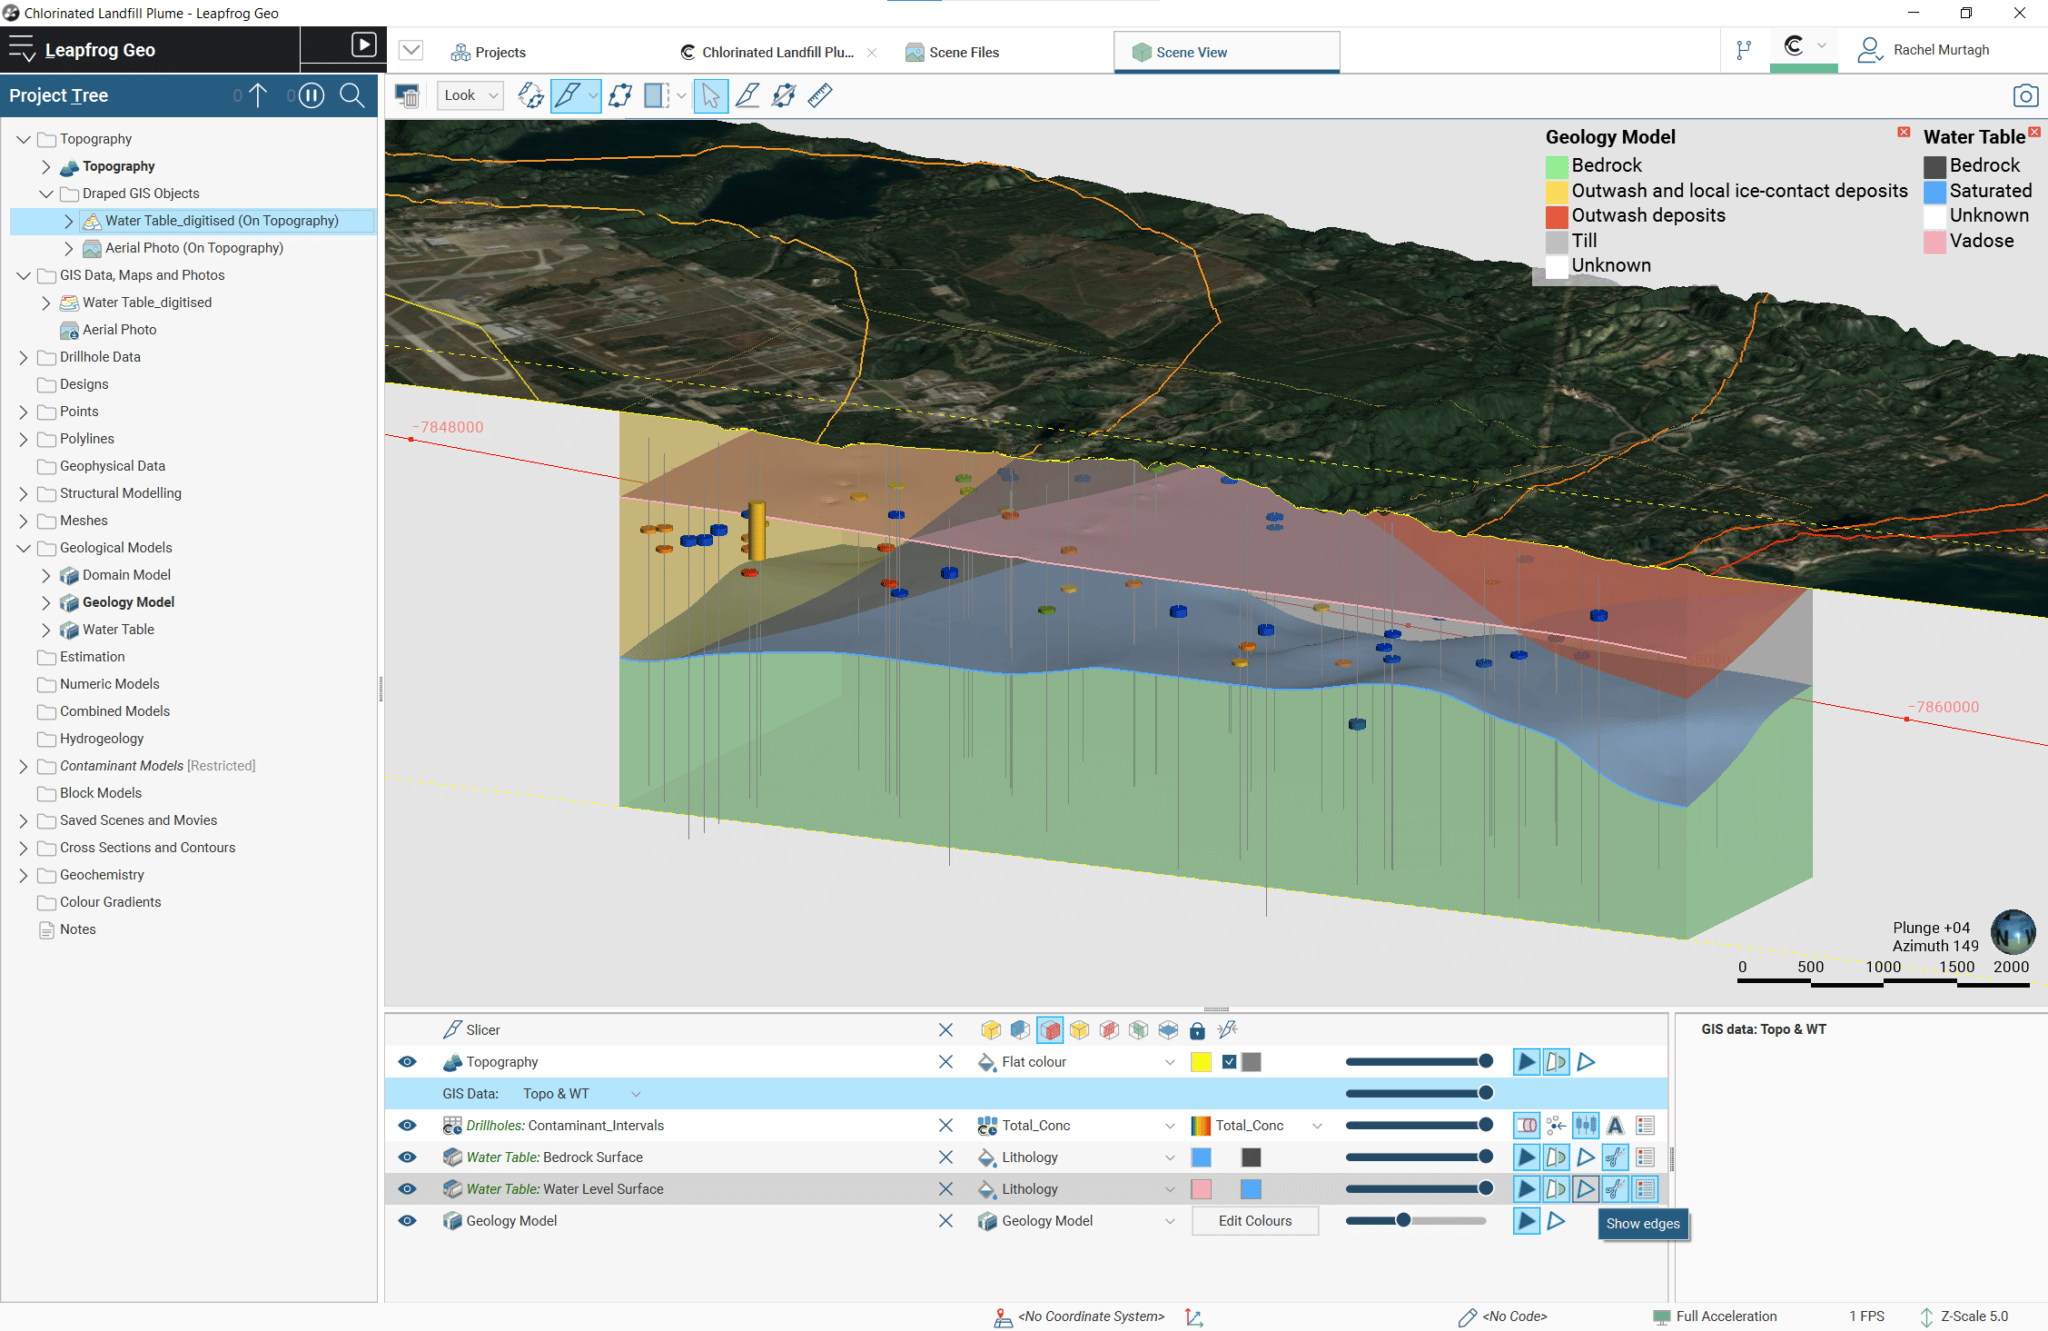Open the Look dropdown
The width and height of the screenshot is (2048, 1331).
(470, 96)
